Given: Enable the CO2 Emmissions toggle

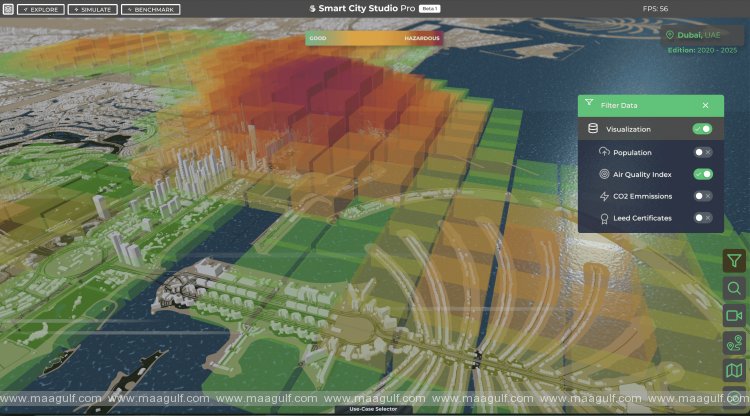Looking at the screenshot, I should click(703, 196).
